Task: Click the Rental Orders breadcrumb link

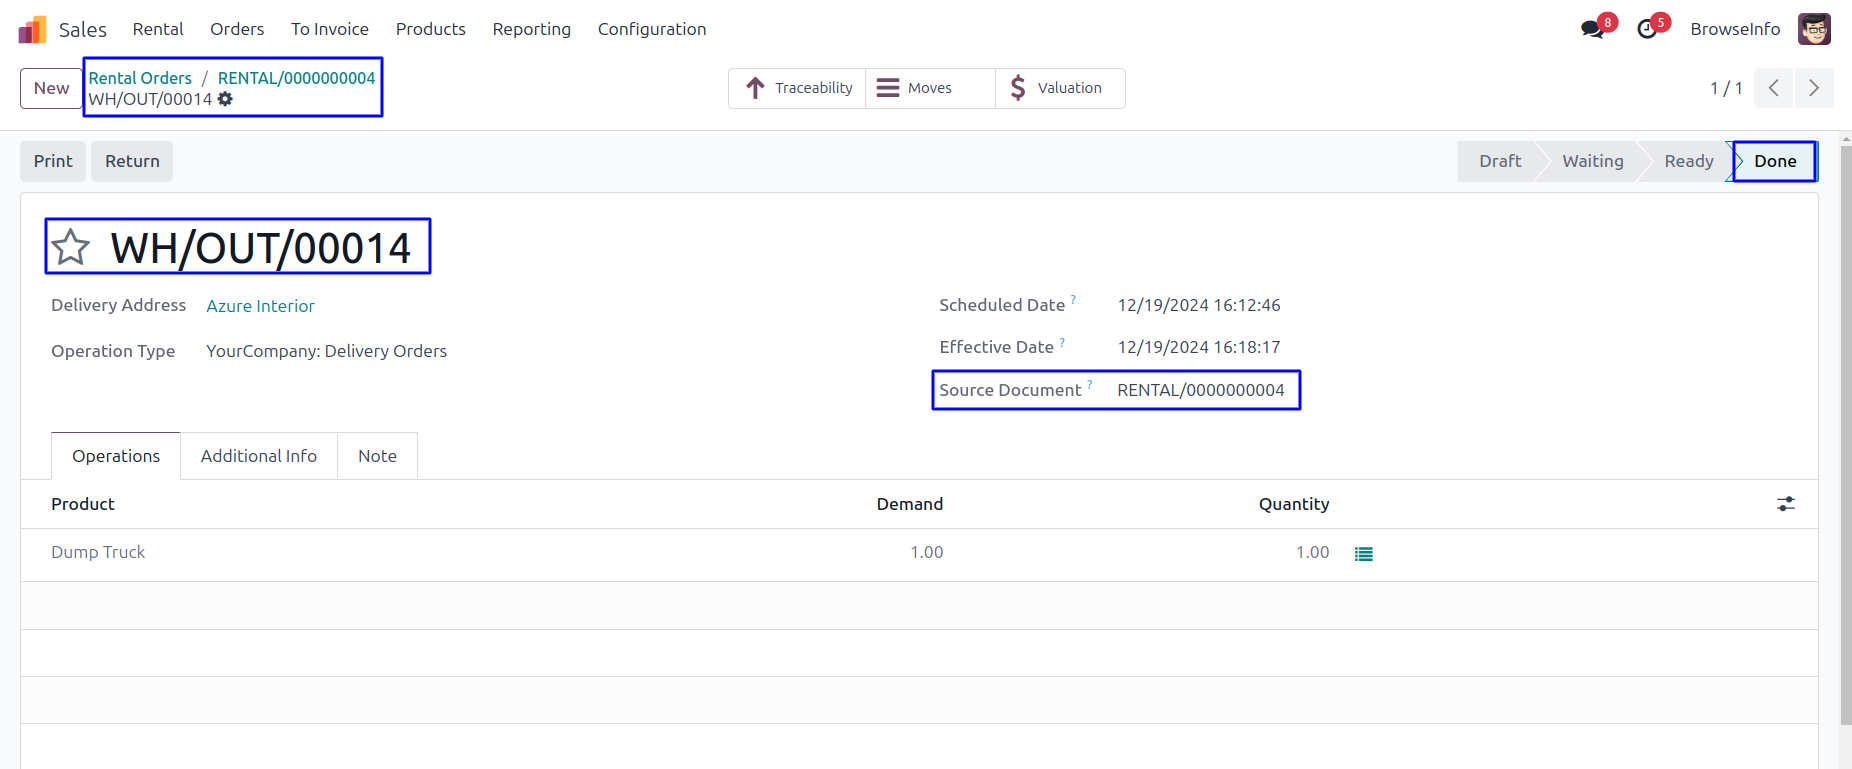Action: [x=140, y=78]
